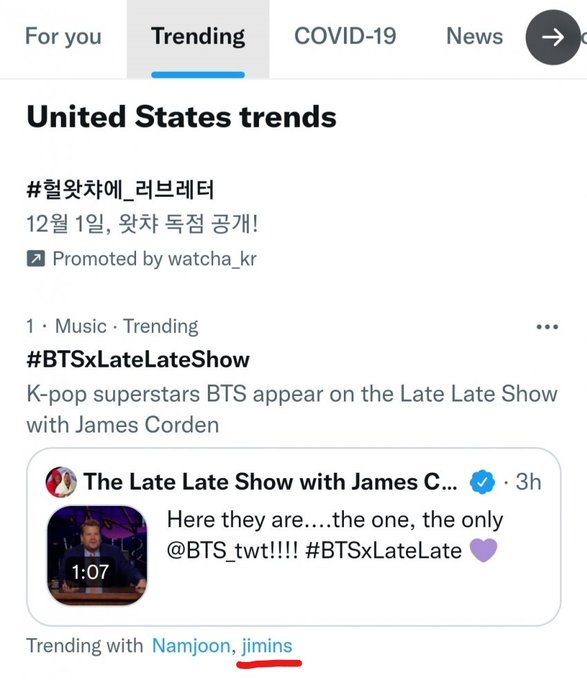Image resolution: width=587 pixels, height=680 pixels.
Task: Tap the right arrow to scroll tabs
Action: [553, 37]
